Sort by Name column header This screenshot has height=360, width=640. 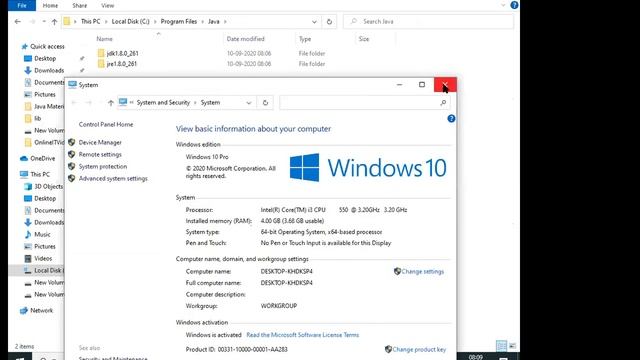pyautogui.click(x=104, y=39)
